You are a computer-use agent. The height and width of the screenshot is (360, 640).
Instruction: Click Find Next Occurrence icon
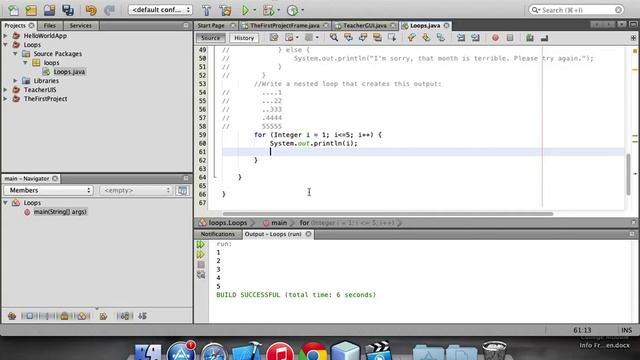coord(363,38)
